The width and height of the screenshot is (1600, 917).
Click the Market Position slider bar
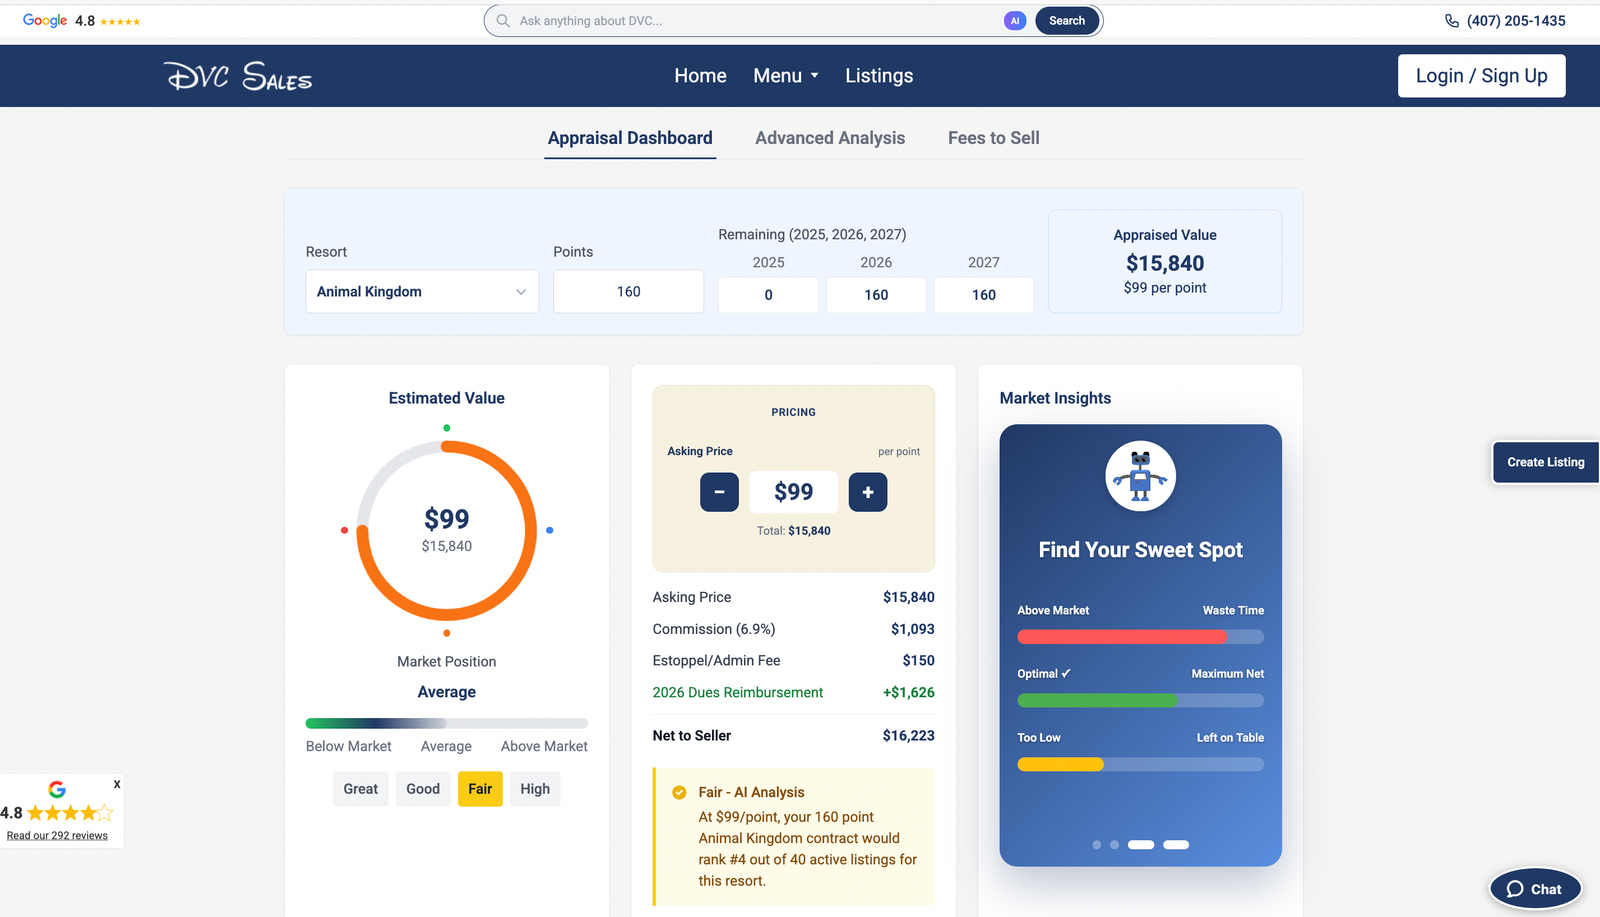447,723
